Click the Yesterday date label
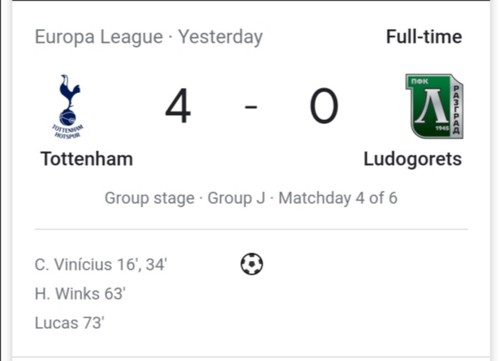 point(220,37)
